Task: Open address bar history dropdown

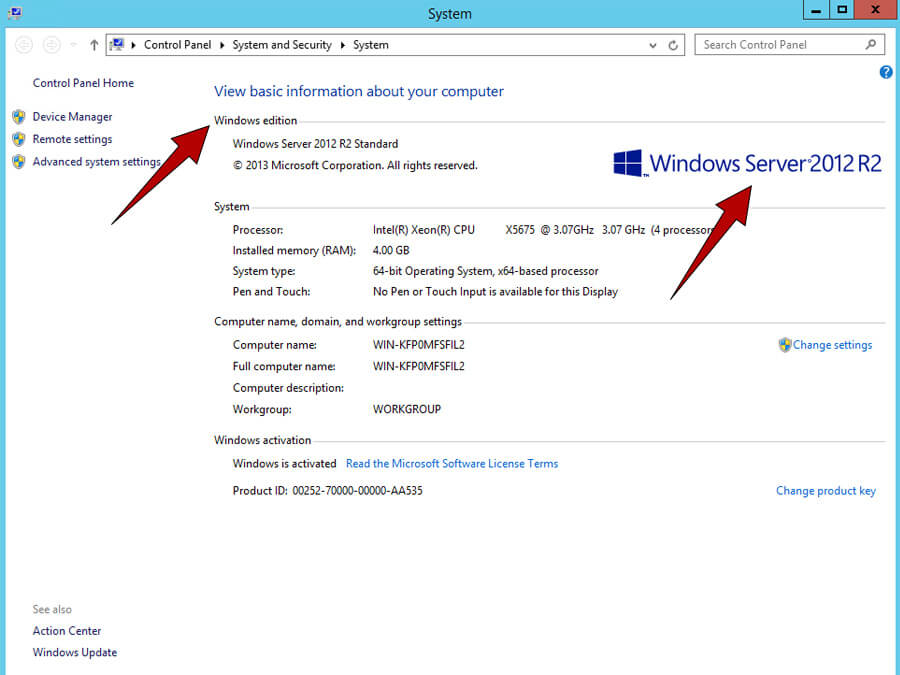Action: (x=653, y=45)
